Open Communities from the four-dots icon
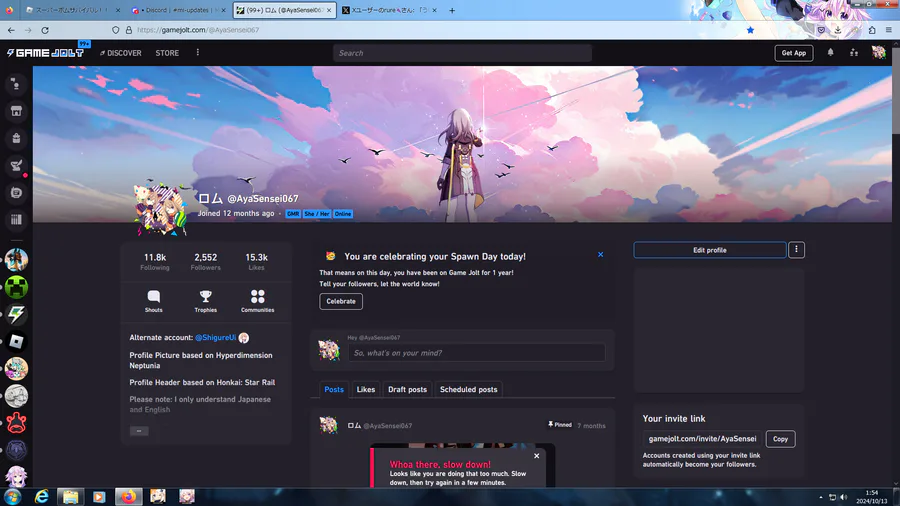The height and width of the screenshot is (506, 900). pos(257,301)
